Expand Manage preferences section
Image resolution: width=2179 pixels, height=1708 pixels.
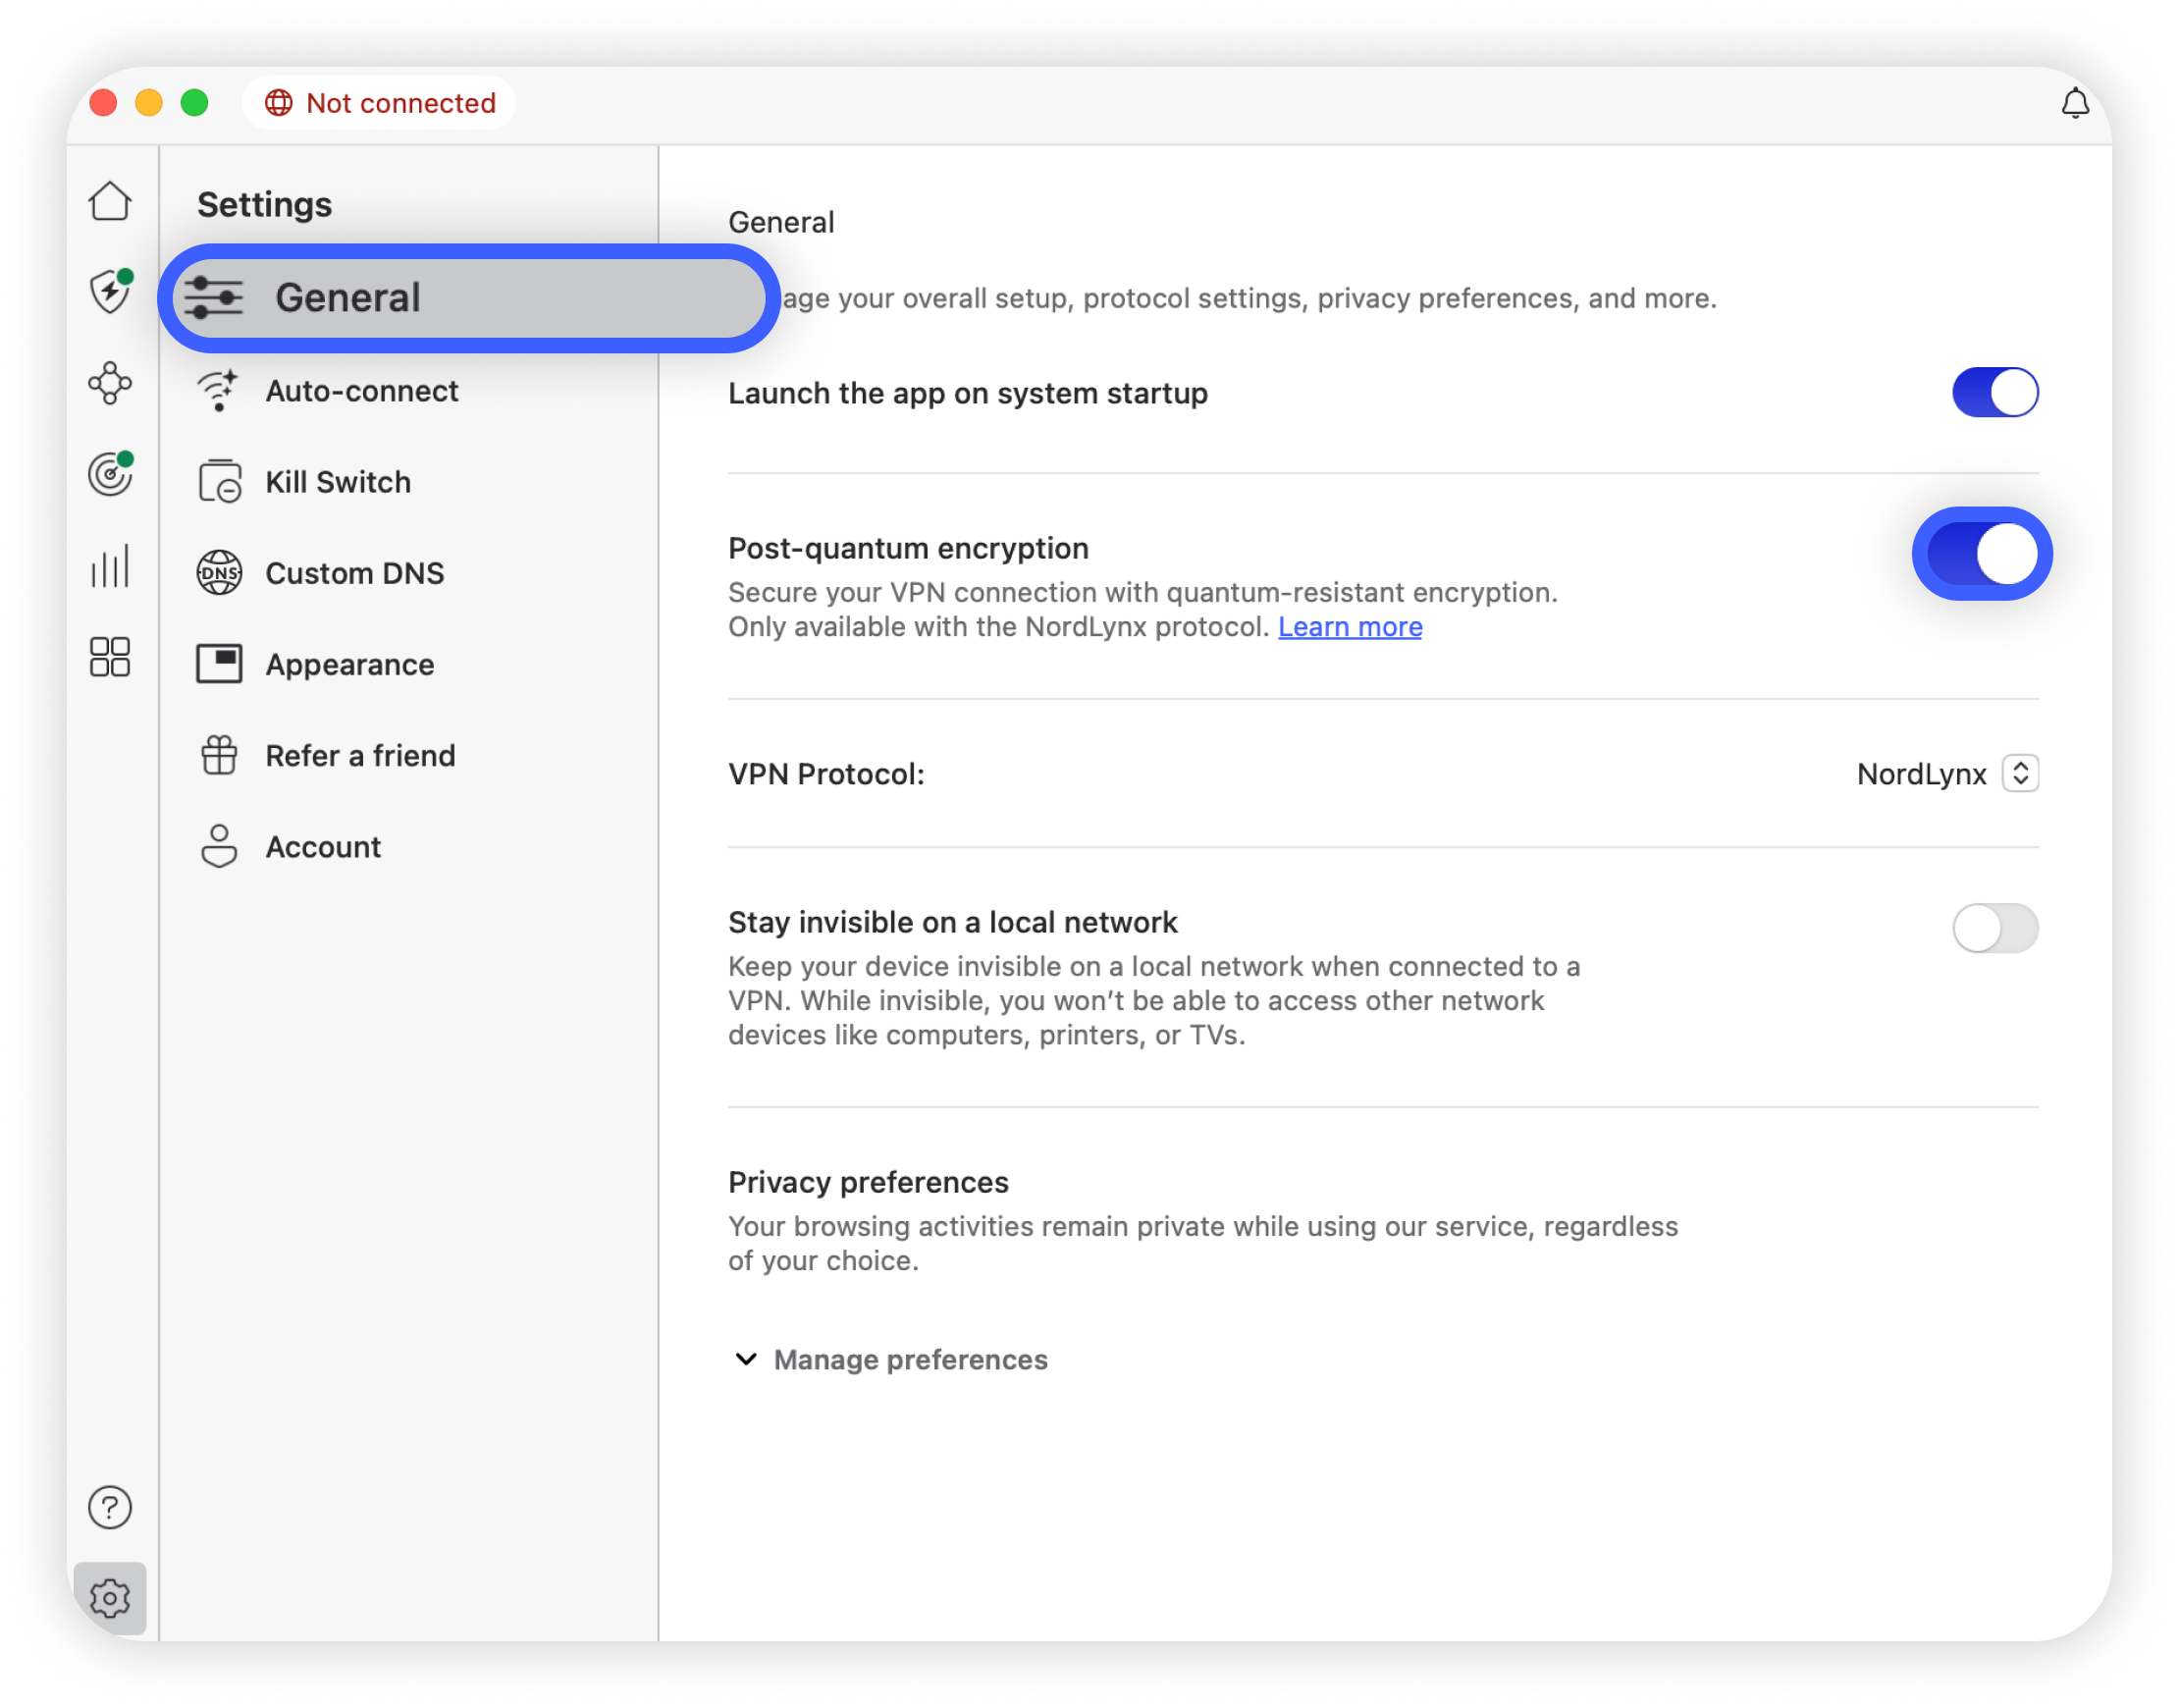[x=891, y=1360]
